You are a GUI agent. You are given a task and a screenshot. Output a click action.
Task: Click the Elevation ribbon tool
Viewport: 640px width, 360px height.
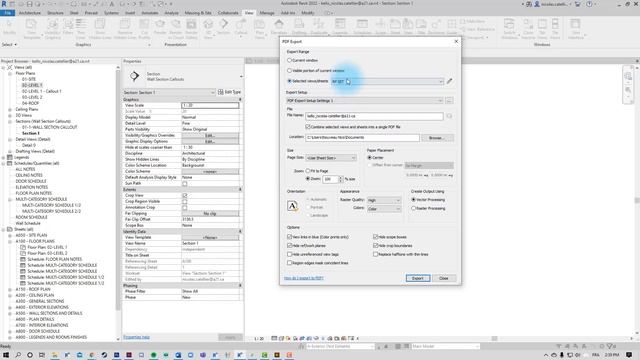[279, 27]
